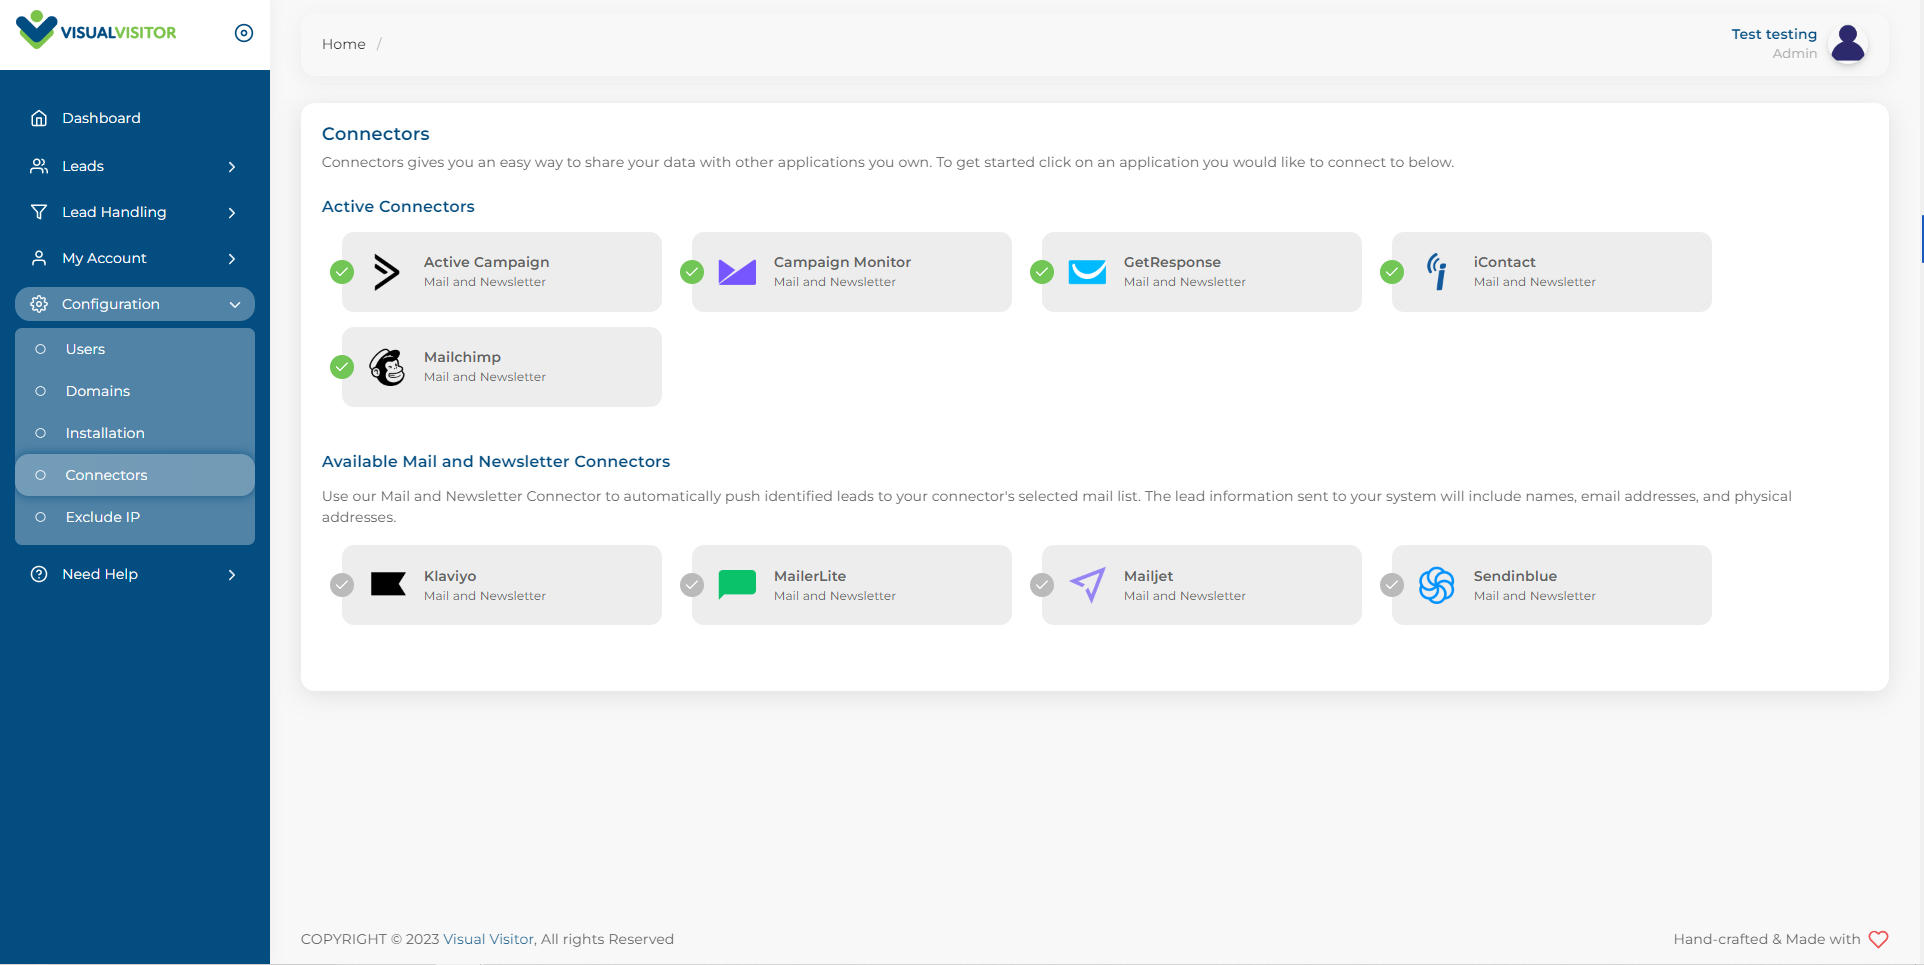Go to Home breadcrumb link
The image size is (1924, 965).
tap(344, 44)
